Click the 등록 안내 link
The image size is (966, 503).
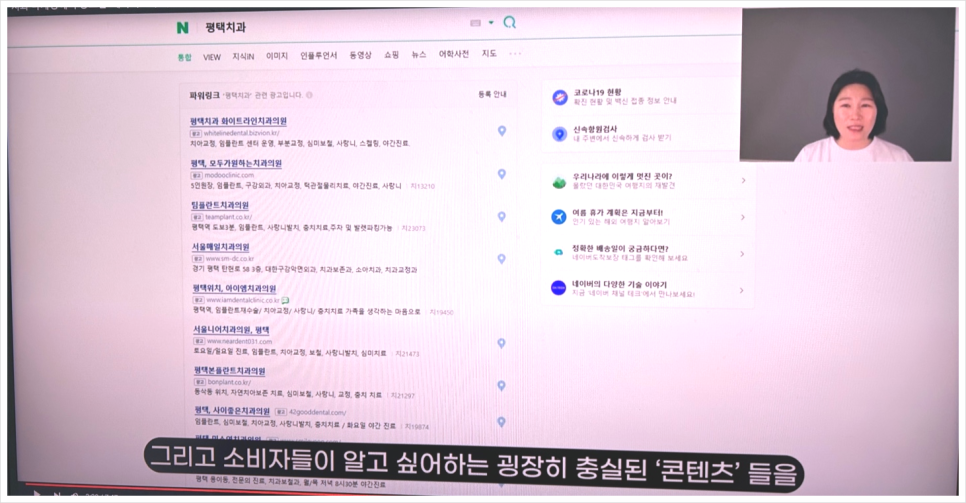(x=492, y=94)
